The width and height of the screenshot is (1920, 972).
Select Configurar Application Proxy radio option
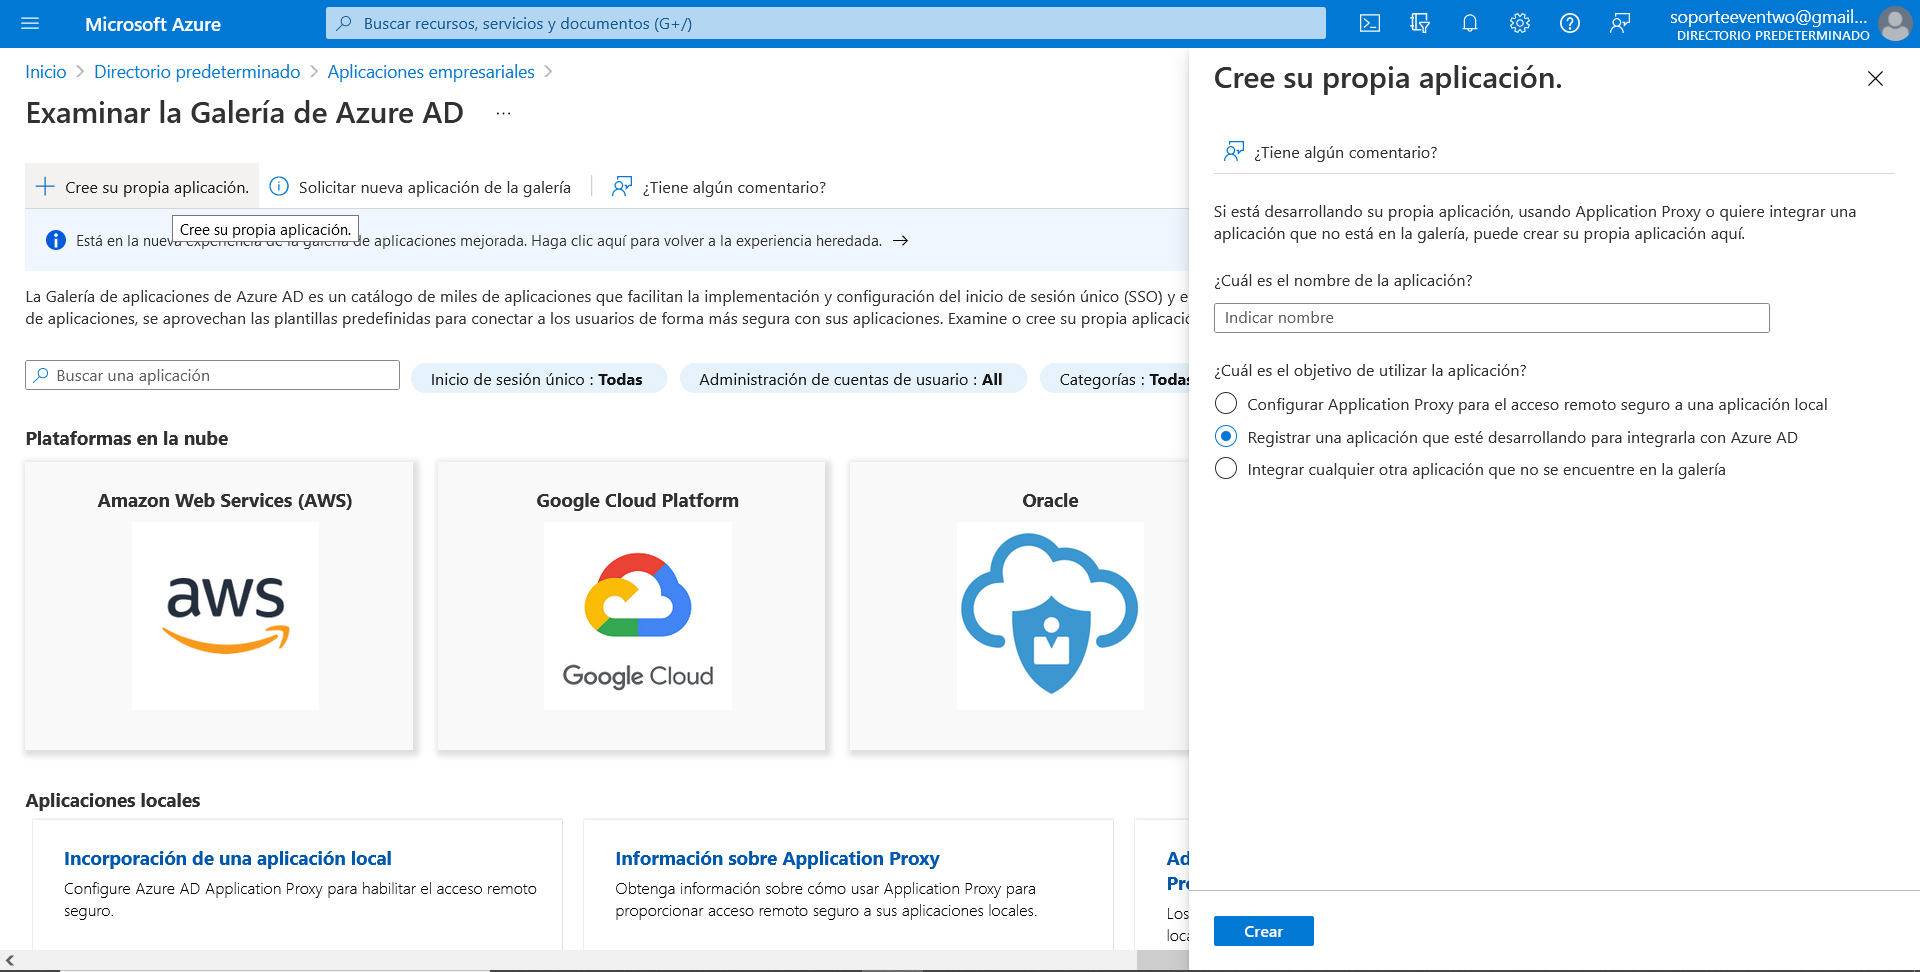point(1226,404)
